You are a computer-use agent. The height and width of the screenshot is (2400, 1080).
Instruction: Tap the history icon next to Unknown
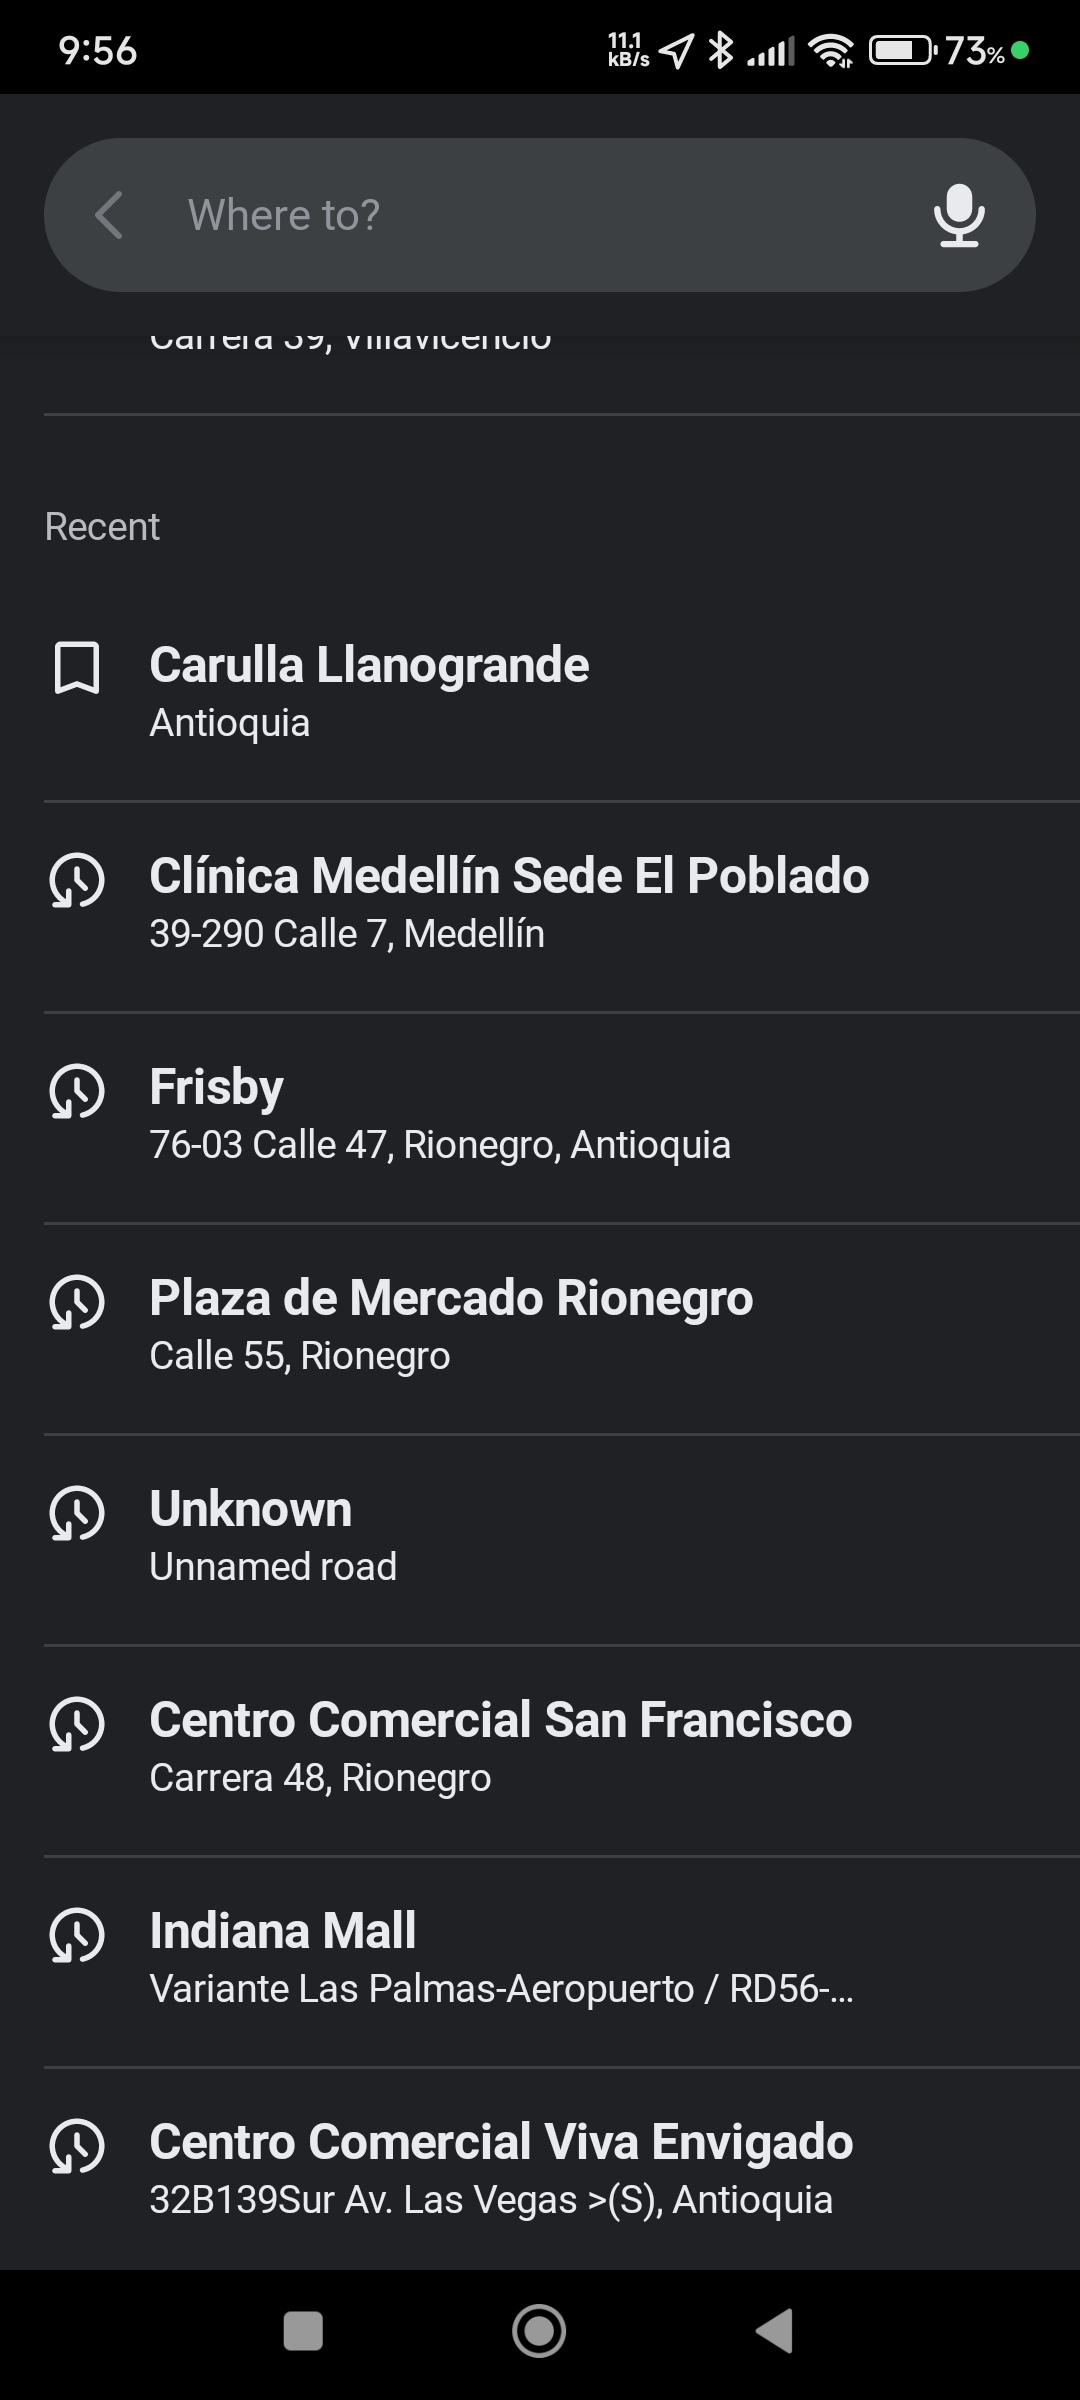pyautogui.click(x=77, y=1513)
